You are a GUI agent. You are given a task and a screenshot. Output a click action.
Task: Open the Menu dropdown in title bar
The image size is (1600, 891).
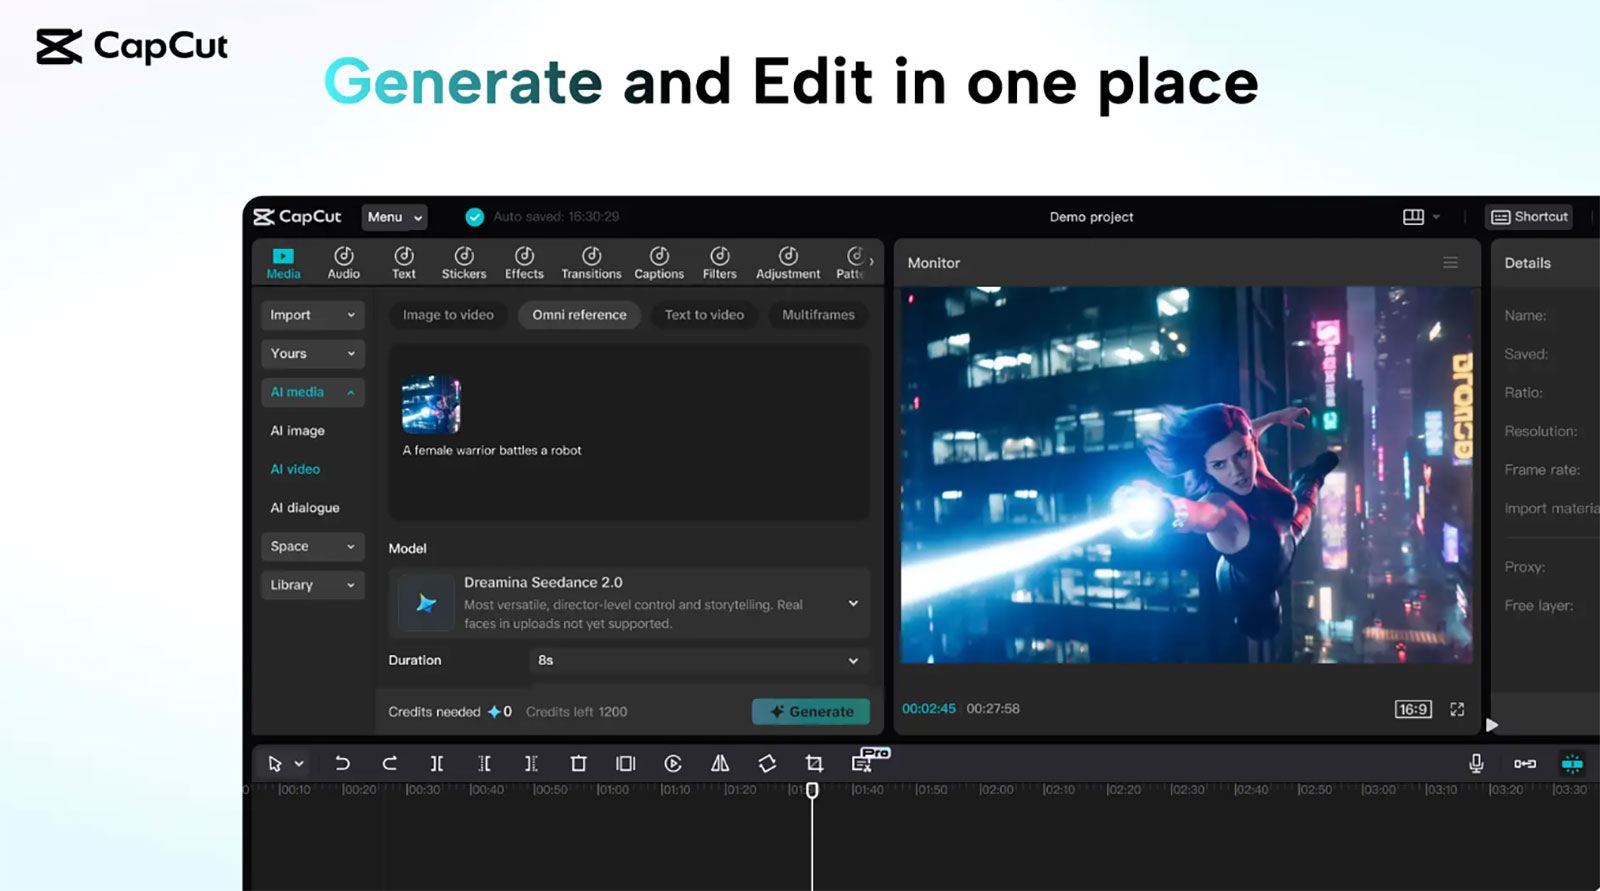click(x=395, y=217)
